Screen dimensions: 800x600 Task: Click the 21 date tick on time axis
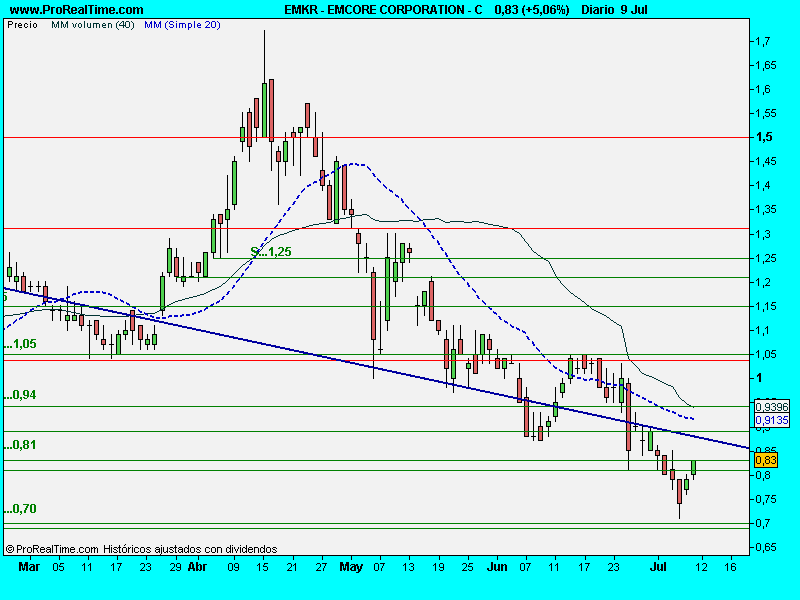(291, 567)
